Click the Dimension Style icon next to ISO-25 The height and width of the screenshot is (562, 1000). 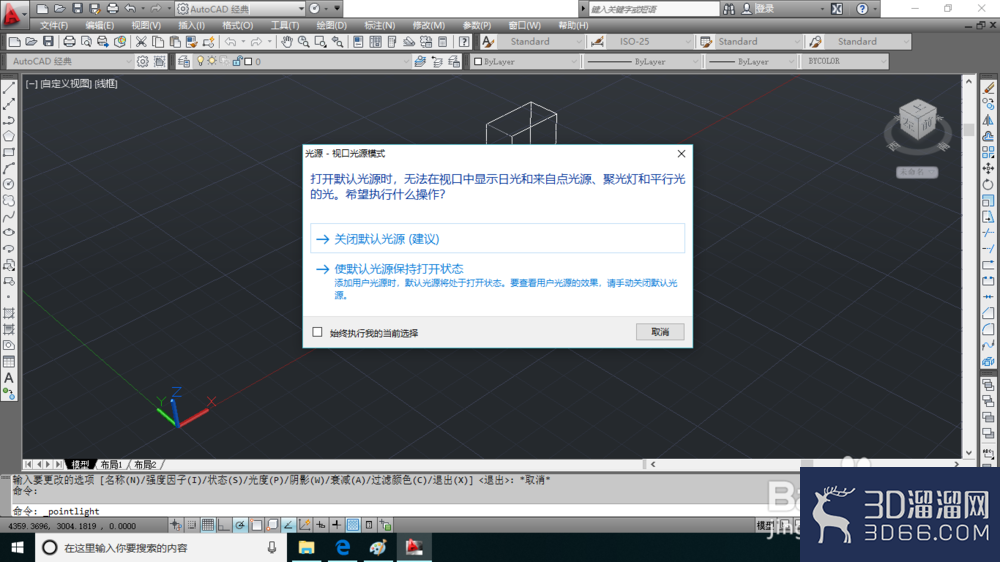(x=597, y=41)
